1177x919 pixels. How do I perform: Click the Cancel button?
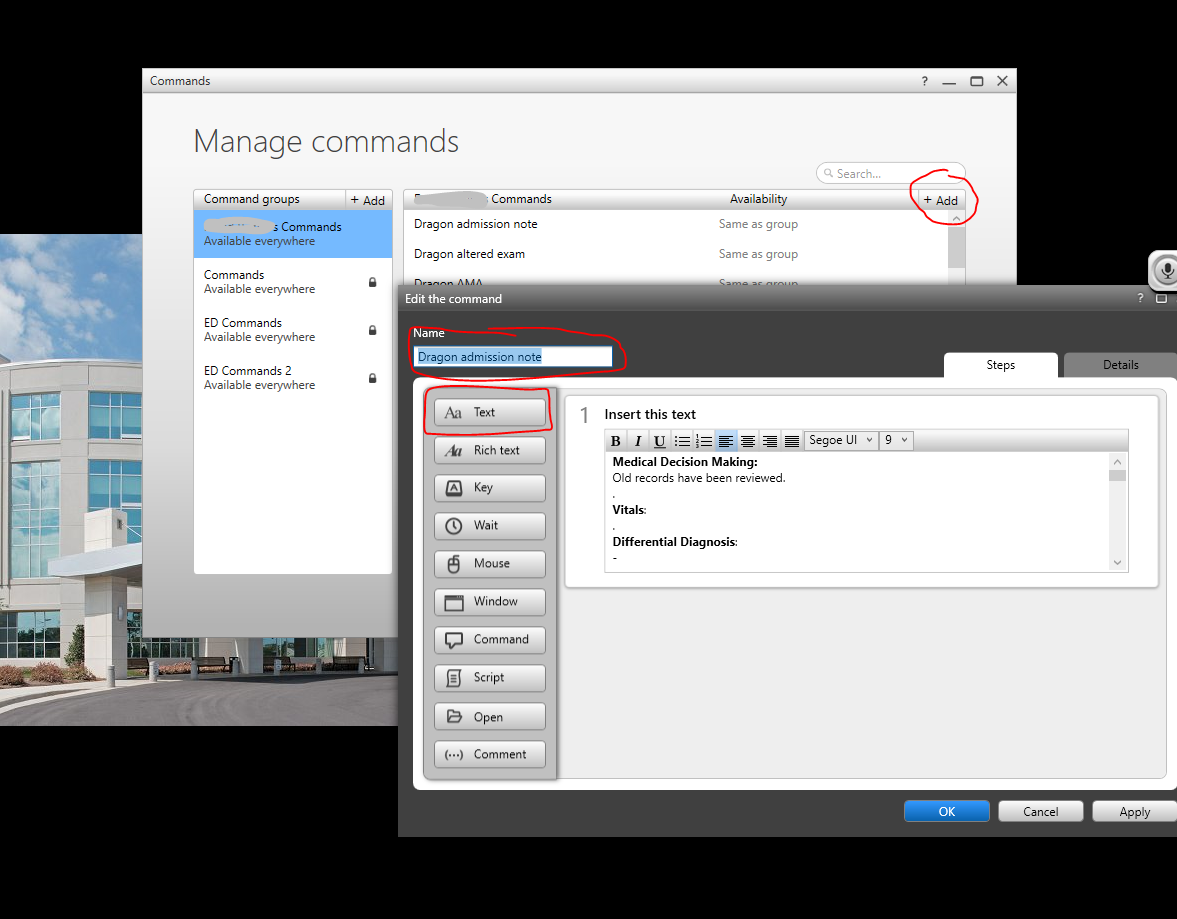point(1040,812)
